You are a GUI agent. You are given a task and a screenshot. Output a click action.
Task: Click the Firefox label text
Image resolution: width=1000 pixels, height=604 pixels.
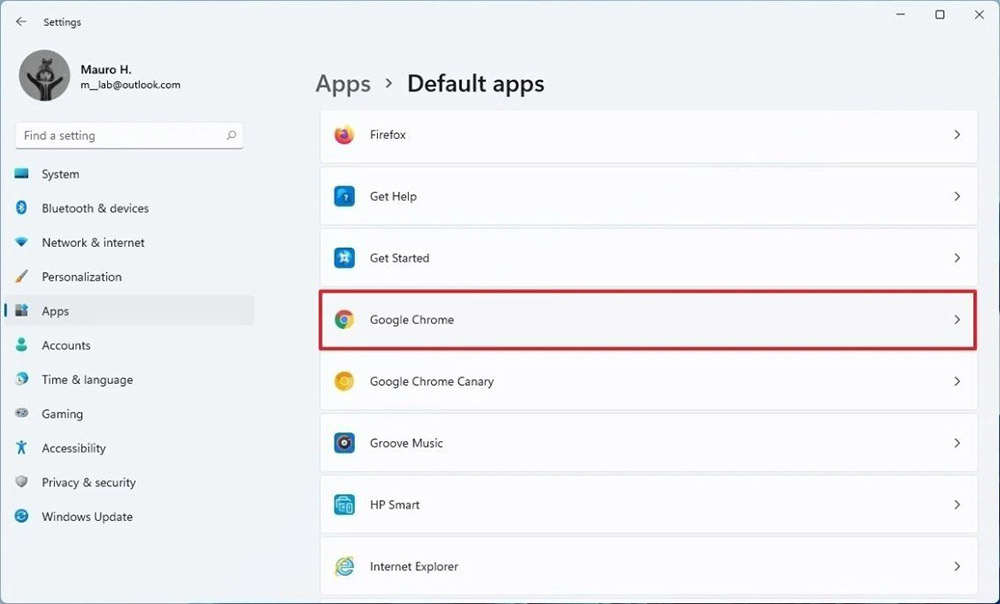tap(388, 135)
